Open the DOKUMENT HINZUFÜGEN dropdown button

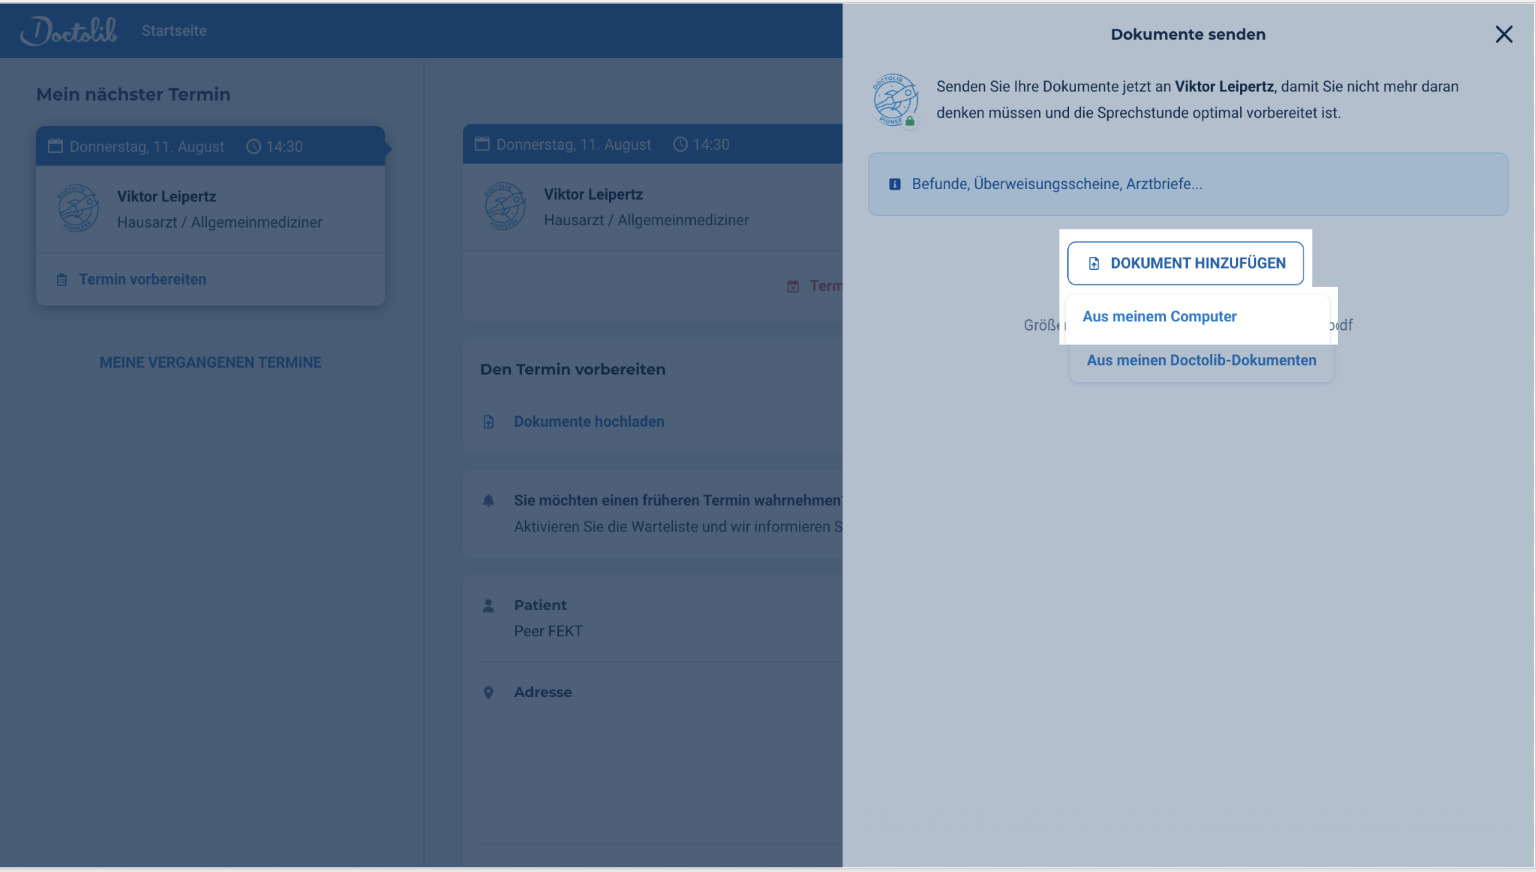tap(1185, 263)
